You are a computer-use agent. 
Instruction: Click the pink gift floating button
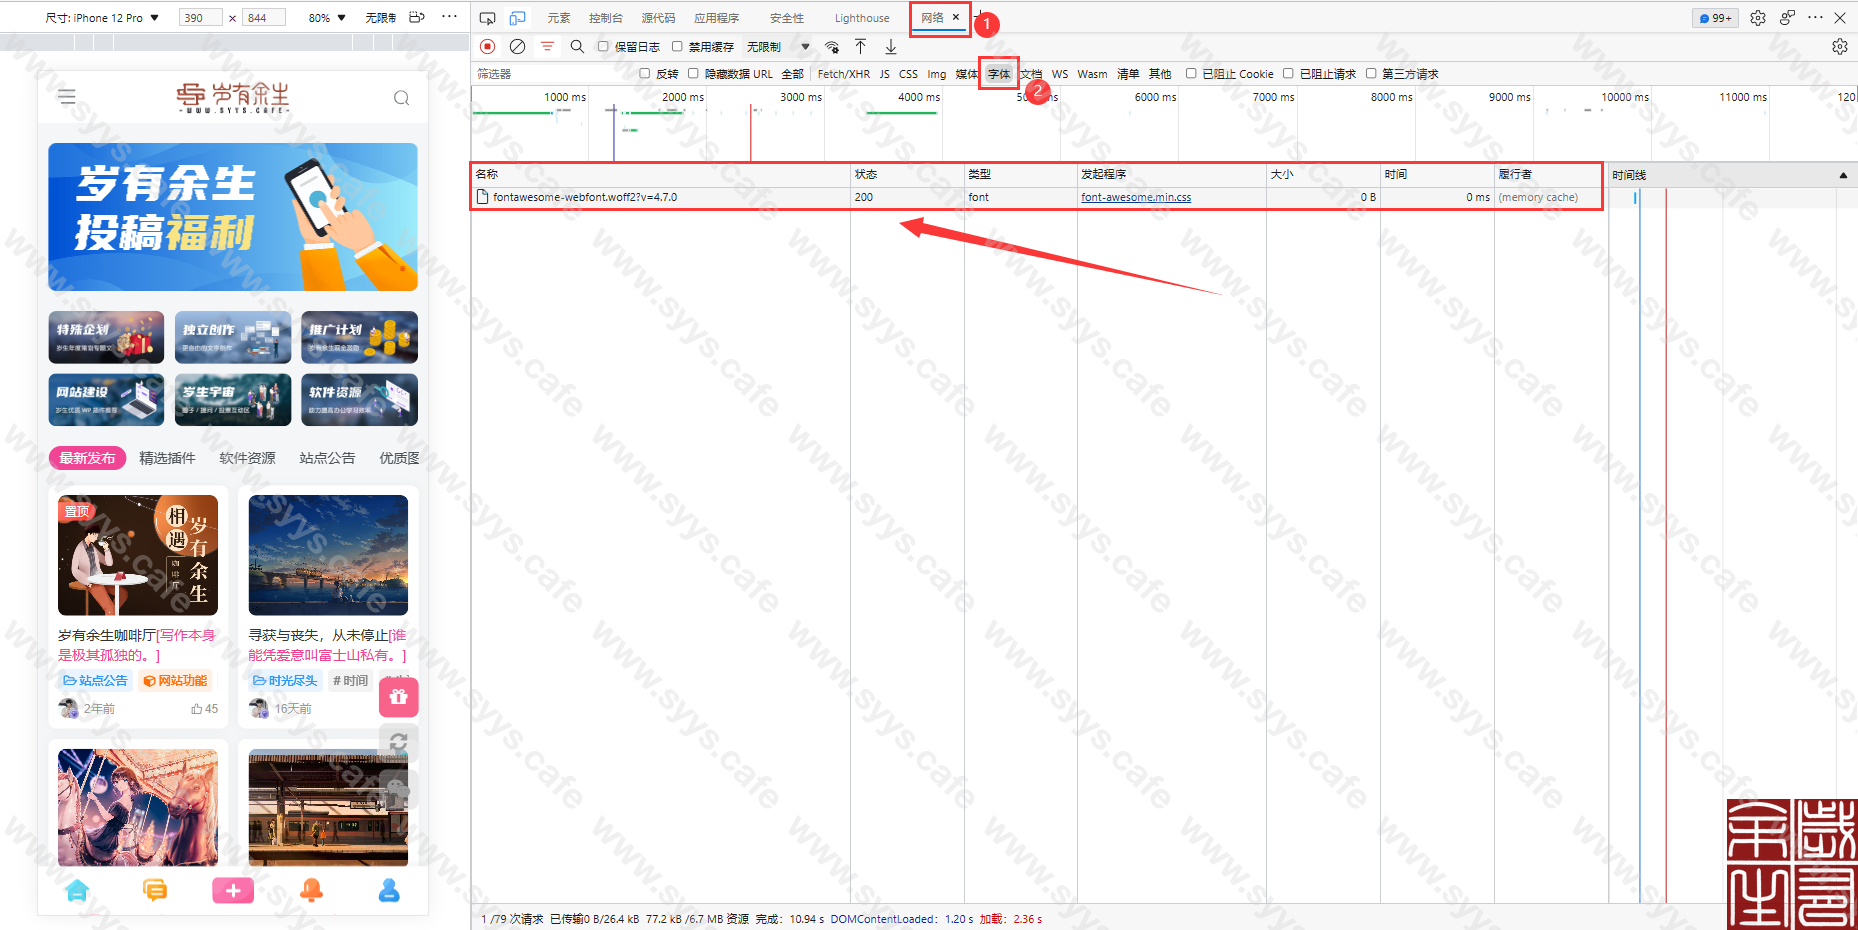pos(398,697)
